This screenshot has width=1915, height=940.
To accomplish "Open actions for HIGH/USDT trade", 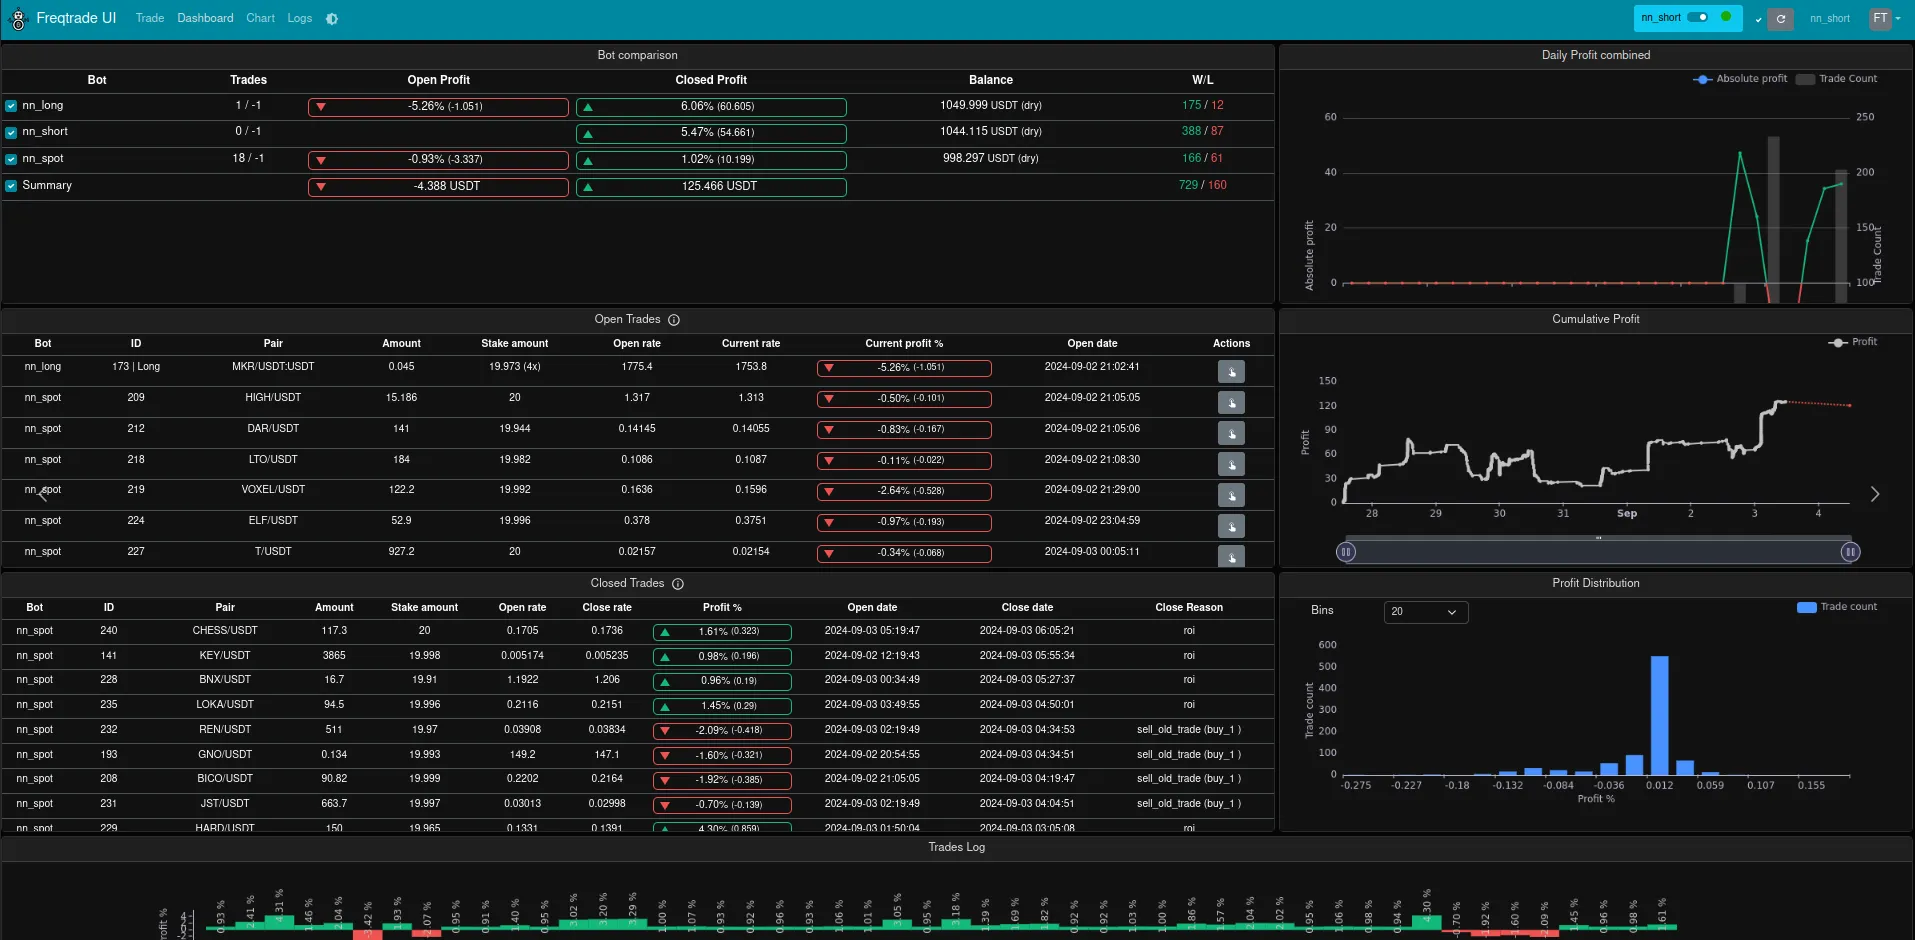I will click(x=1231, y=403).
